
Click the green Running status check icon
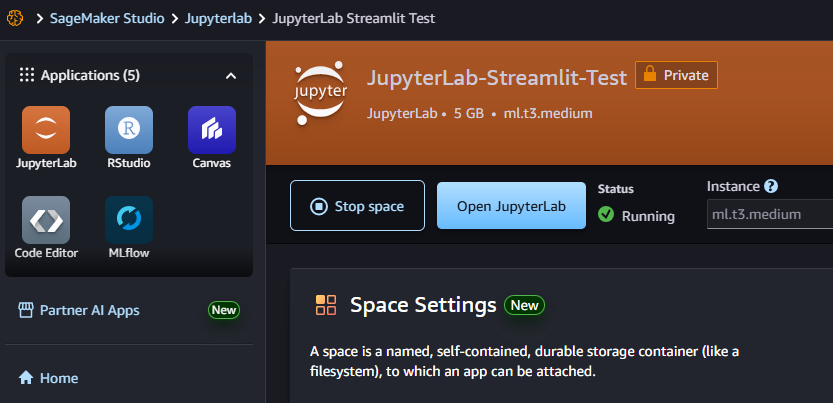pos(606,215)
